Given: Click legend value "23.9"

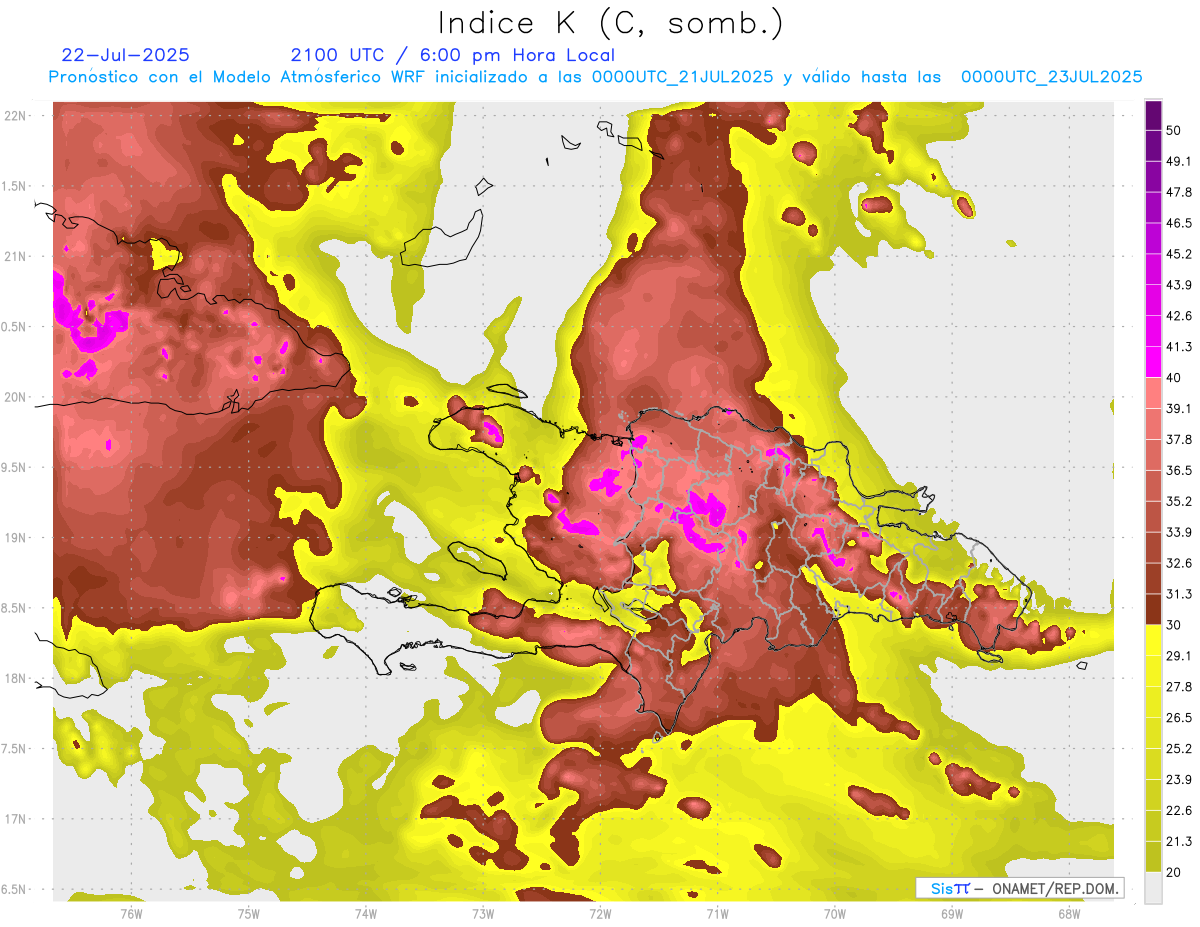Looking at the screenshot, I should [x=1178, y=780].
